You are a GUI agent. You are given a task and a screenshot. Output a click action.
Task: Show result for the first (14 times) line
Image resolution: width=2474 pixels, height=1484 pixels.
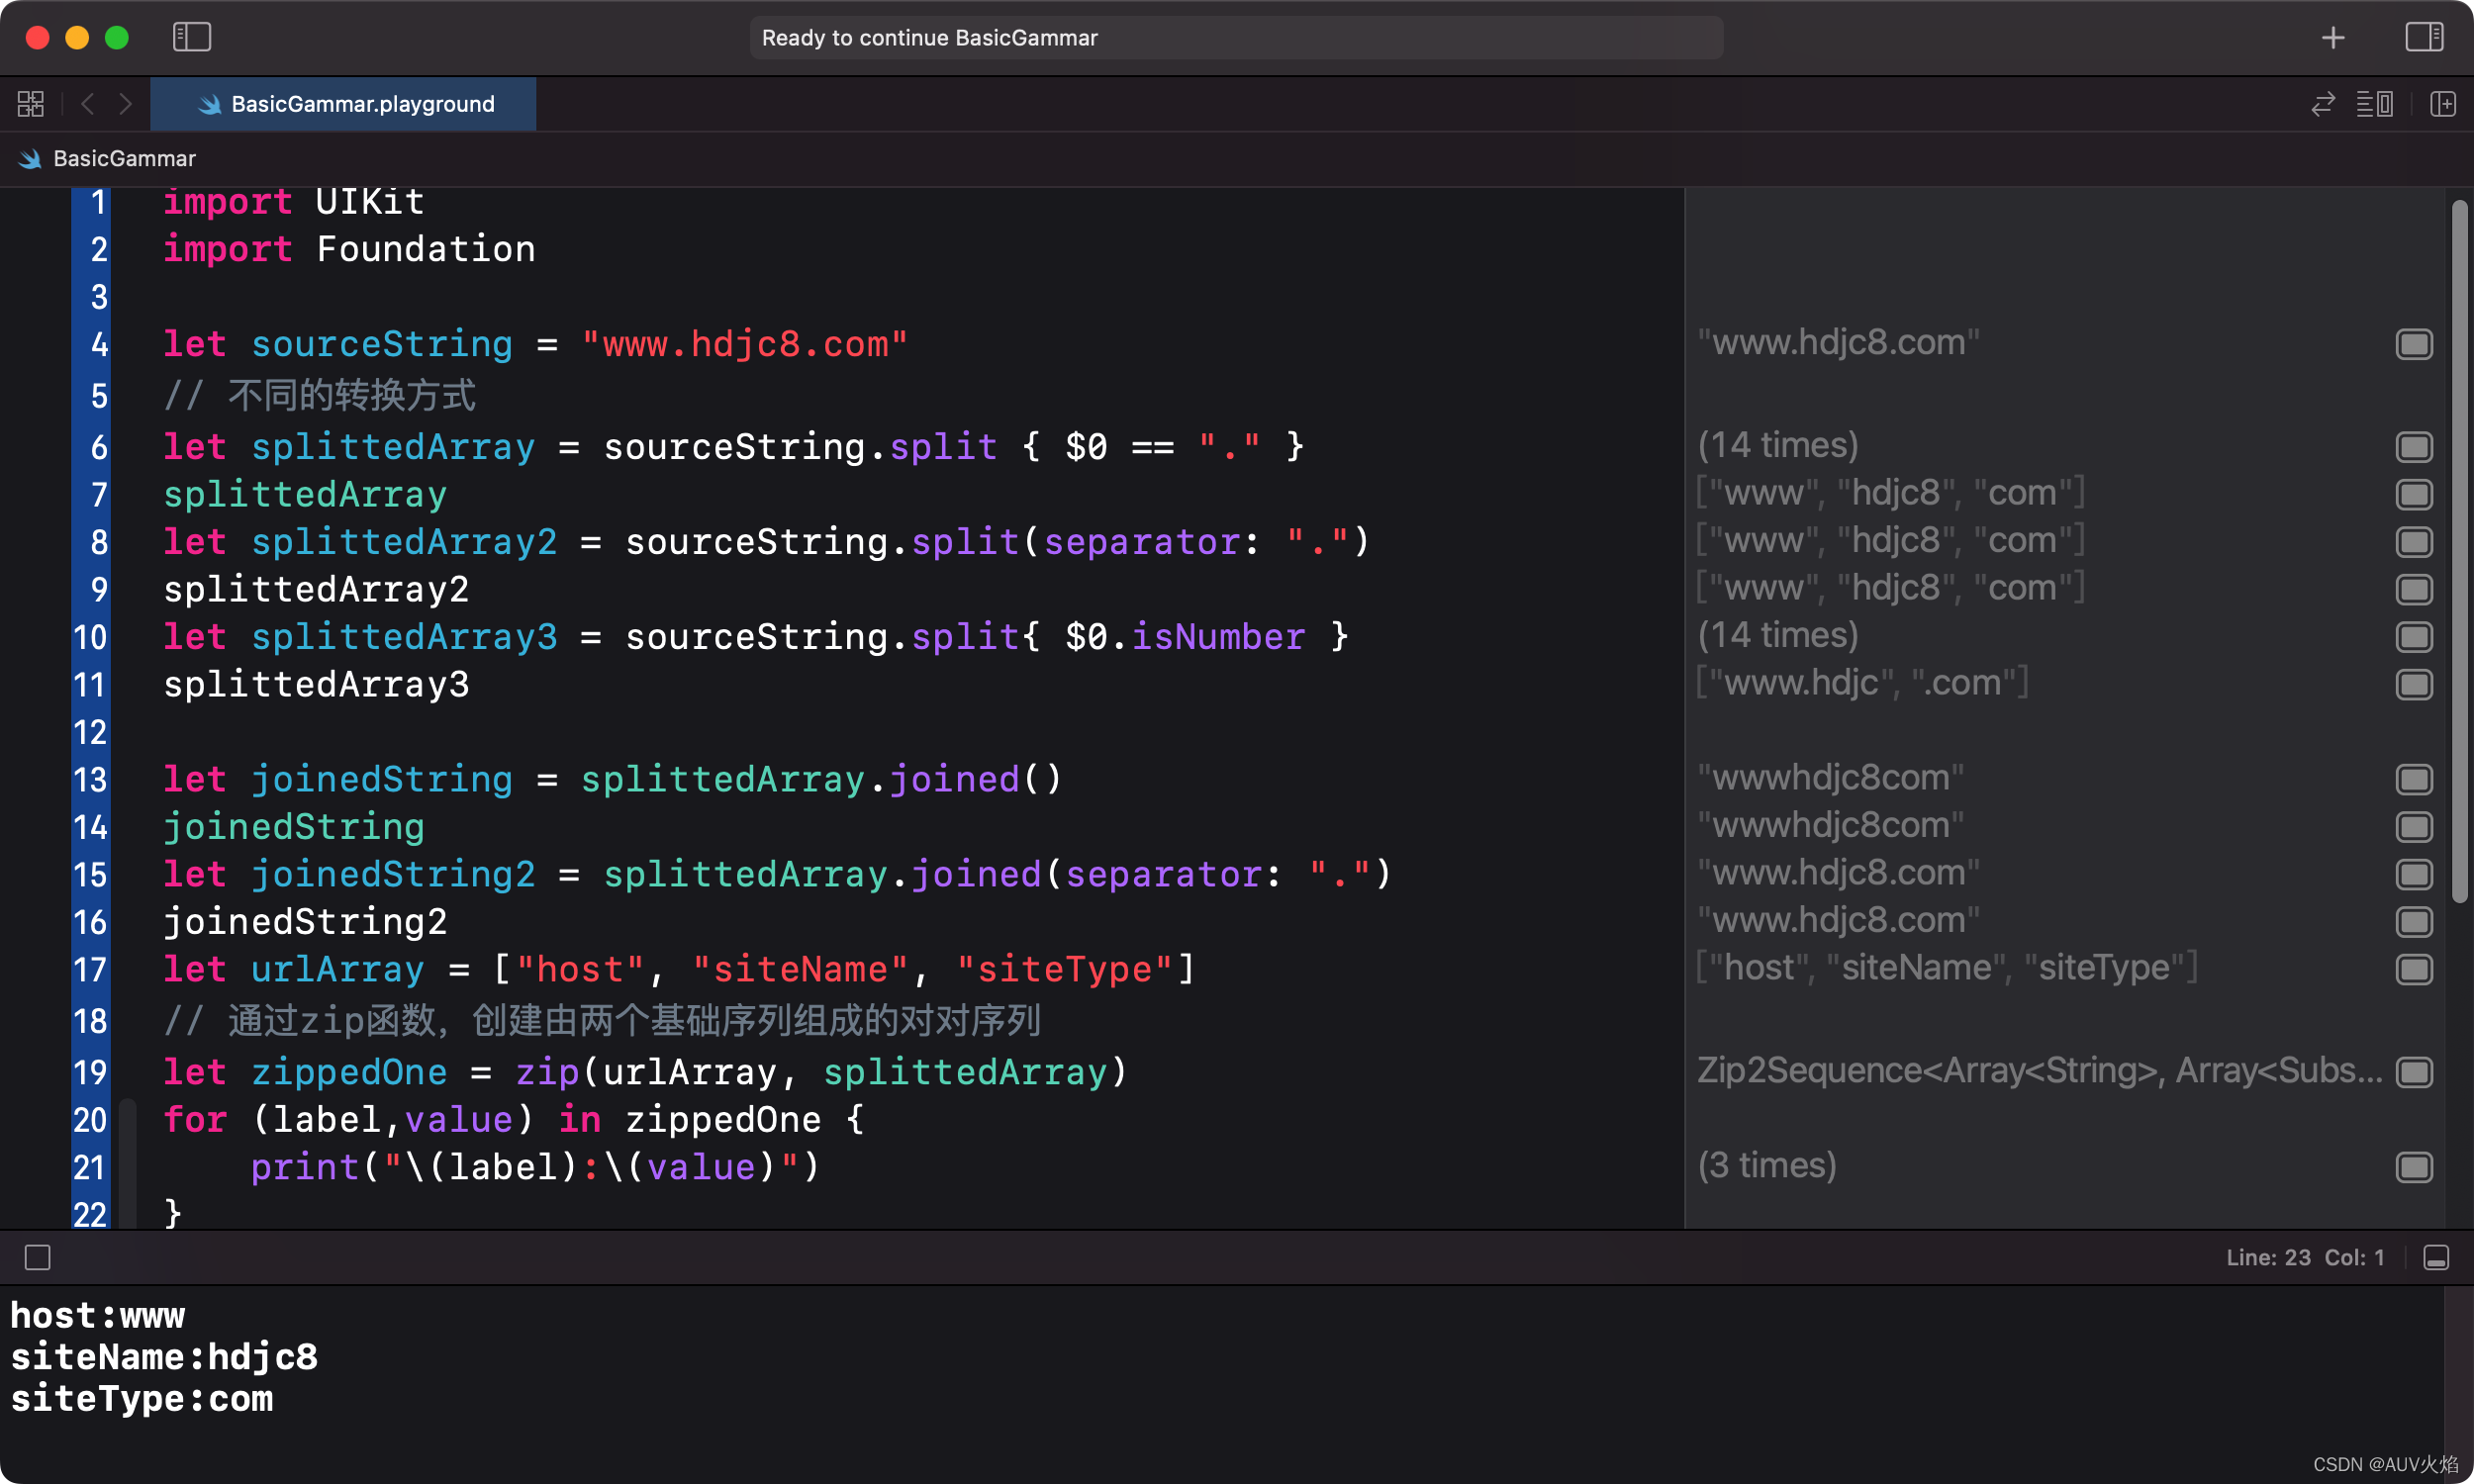[x=2414, y=447]
